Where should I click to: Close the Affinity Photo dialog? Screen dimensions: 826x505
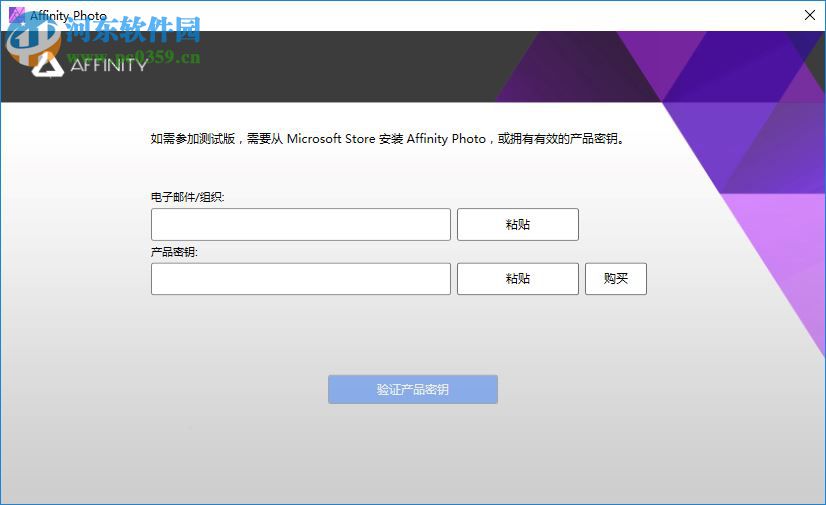810,15
